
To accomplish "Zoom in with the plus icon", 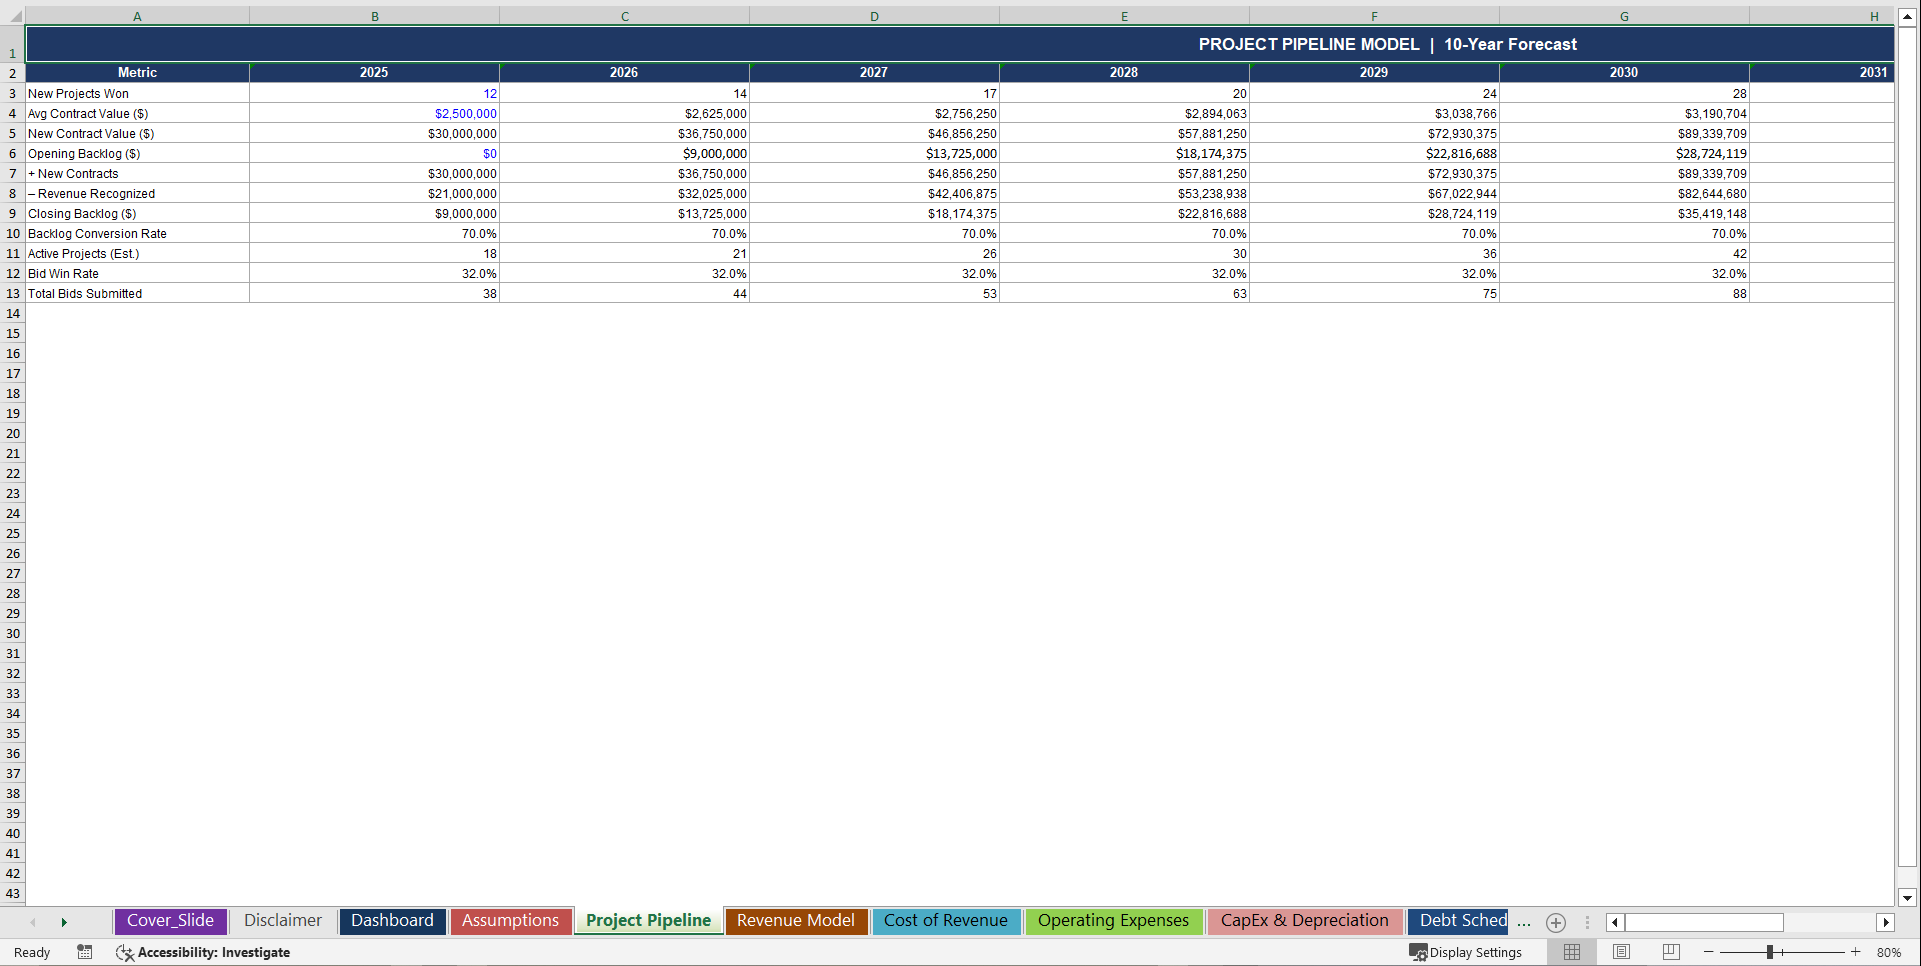I will click(x=1855, y=952).
